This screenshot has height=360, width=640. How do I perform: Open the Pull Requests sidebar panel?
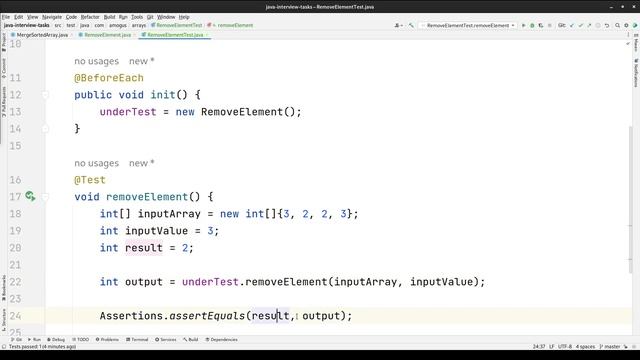[x=4, y=102]
